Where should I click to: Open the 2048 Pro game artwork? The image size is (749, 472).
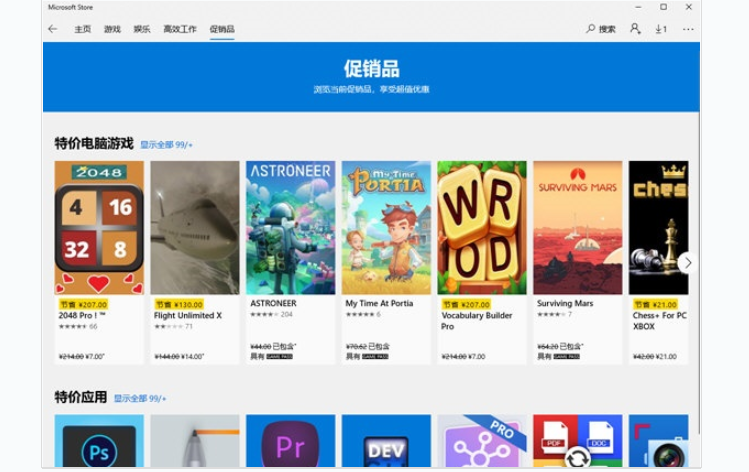click(99, 227)
